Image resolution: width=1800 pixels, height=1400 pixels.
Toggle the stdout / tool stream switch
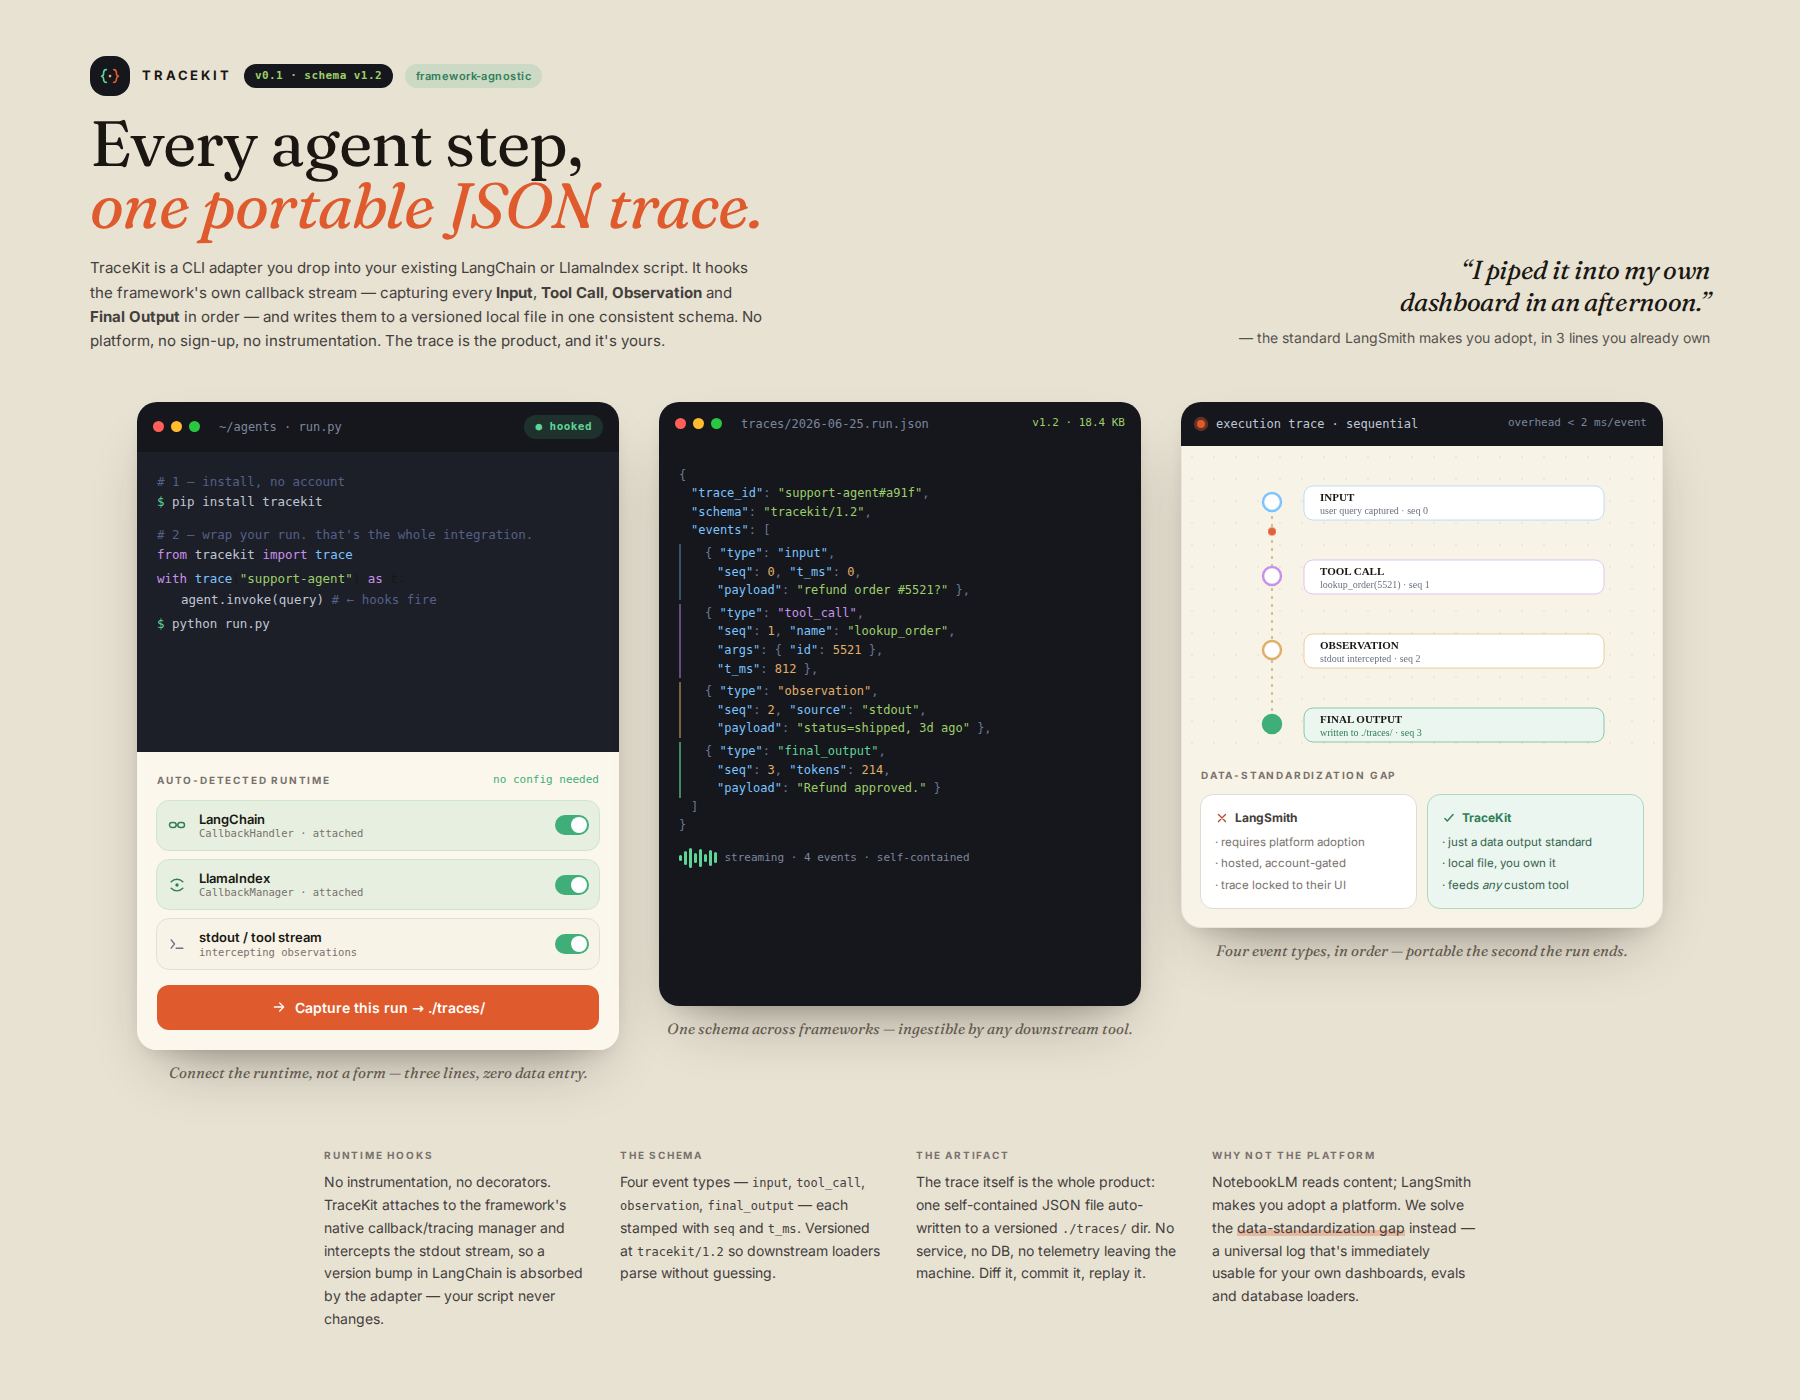572,944
